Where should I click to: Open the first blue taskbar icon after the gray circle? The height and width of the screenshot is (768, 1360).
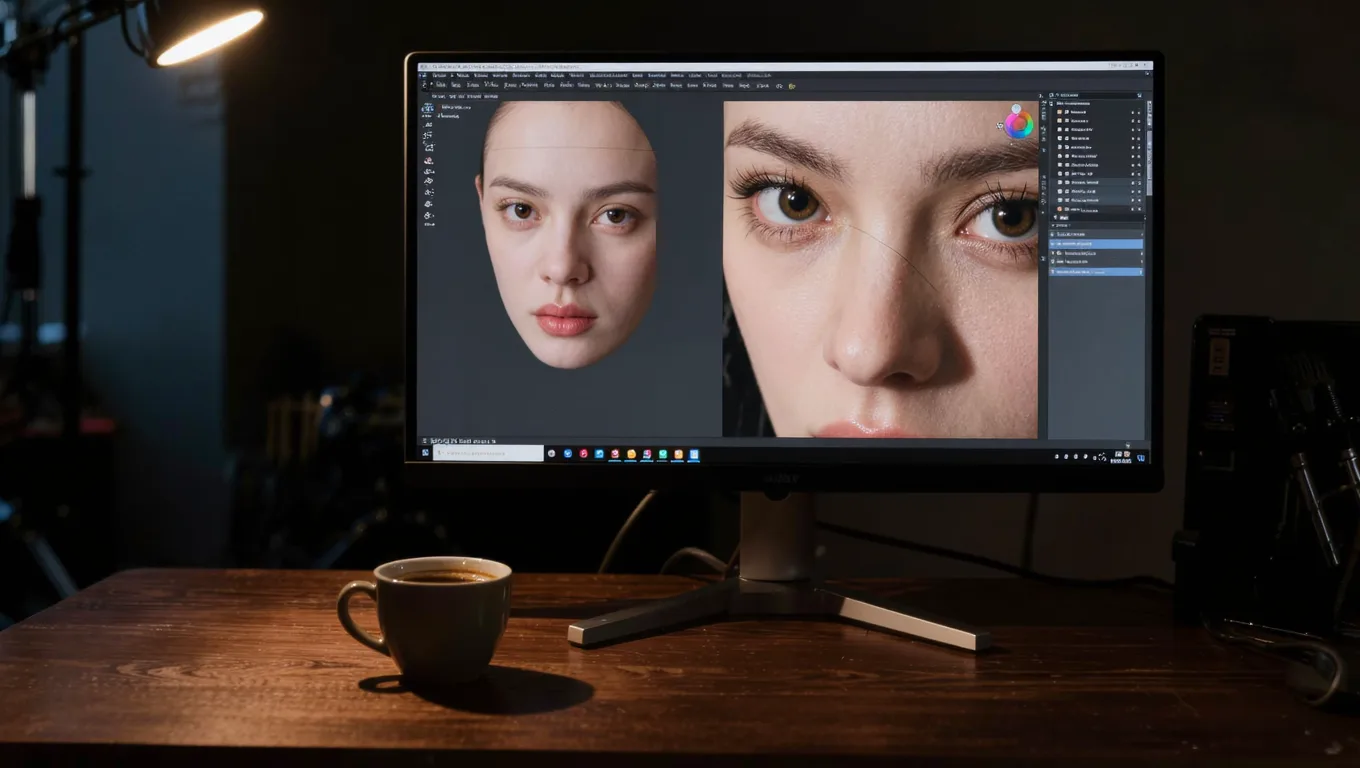(567, 454)
